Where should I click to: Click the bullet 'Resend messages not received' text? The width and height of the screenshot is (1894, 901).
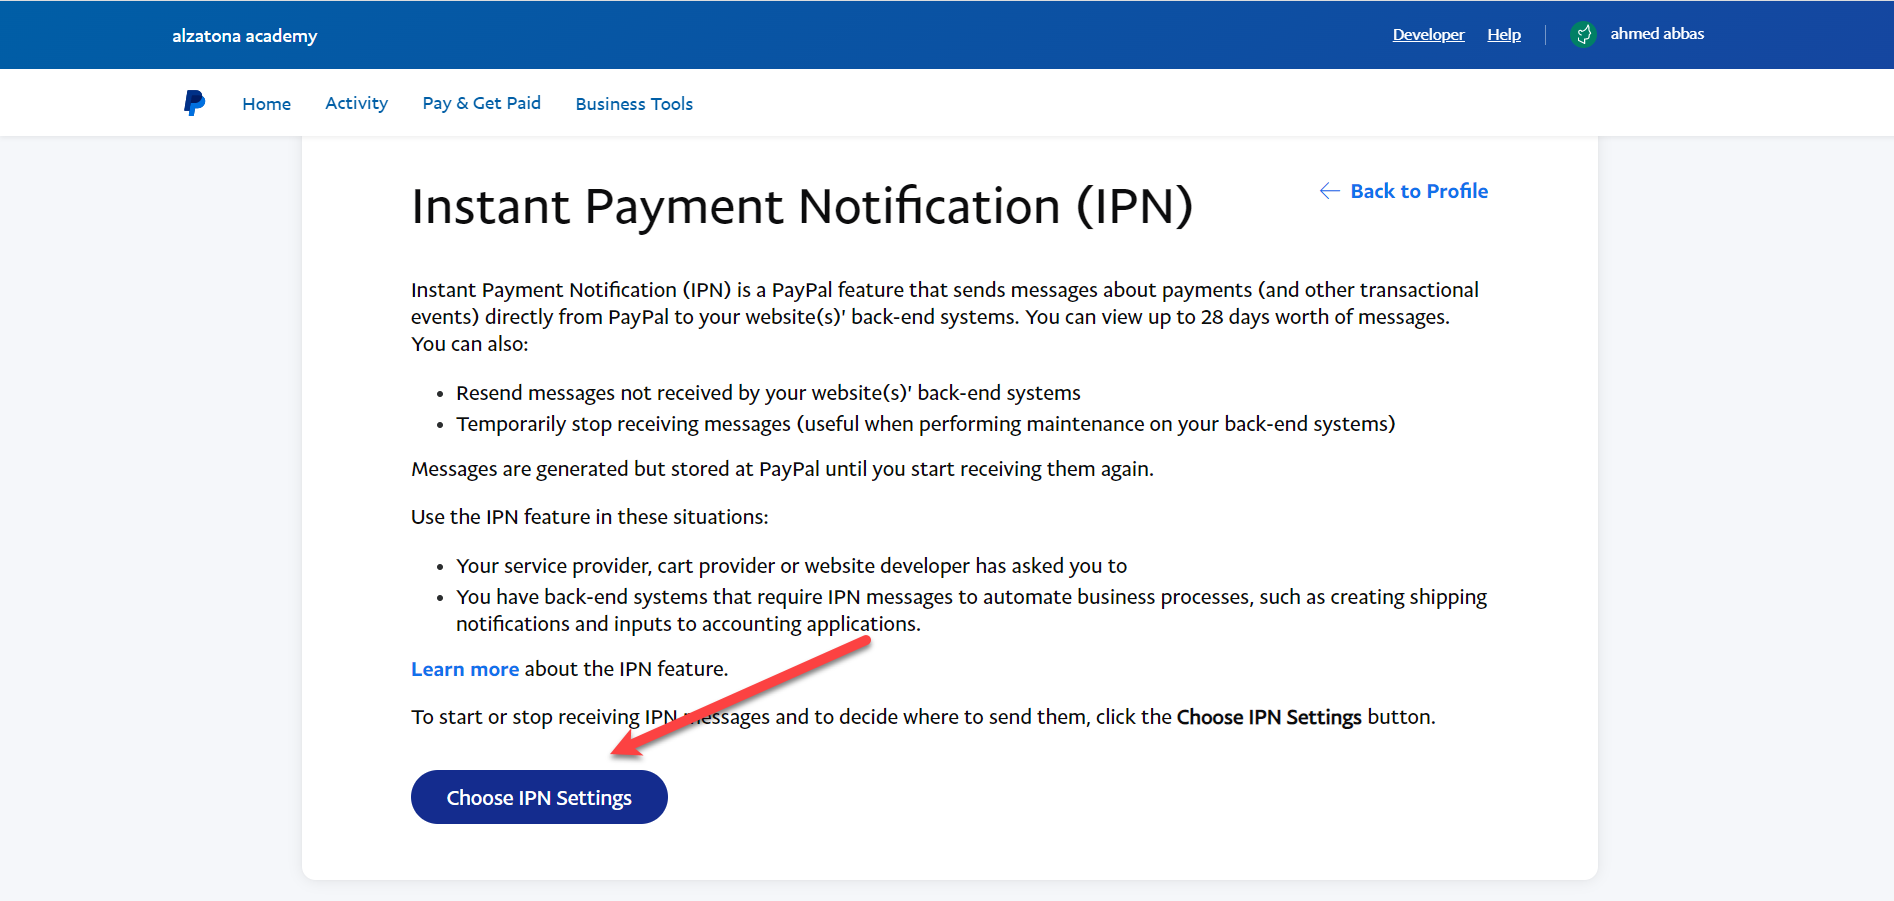click(x=768, y=393)
